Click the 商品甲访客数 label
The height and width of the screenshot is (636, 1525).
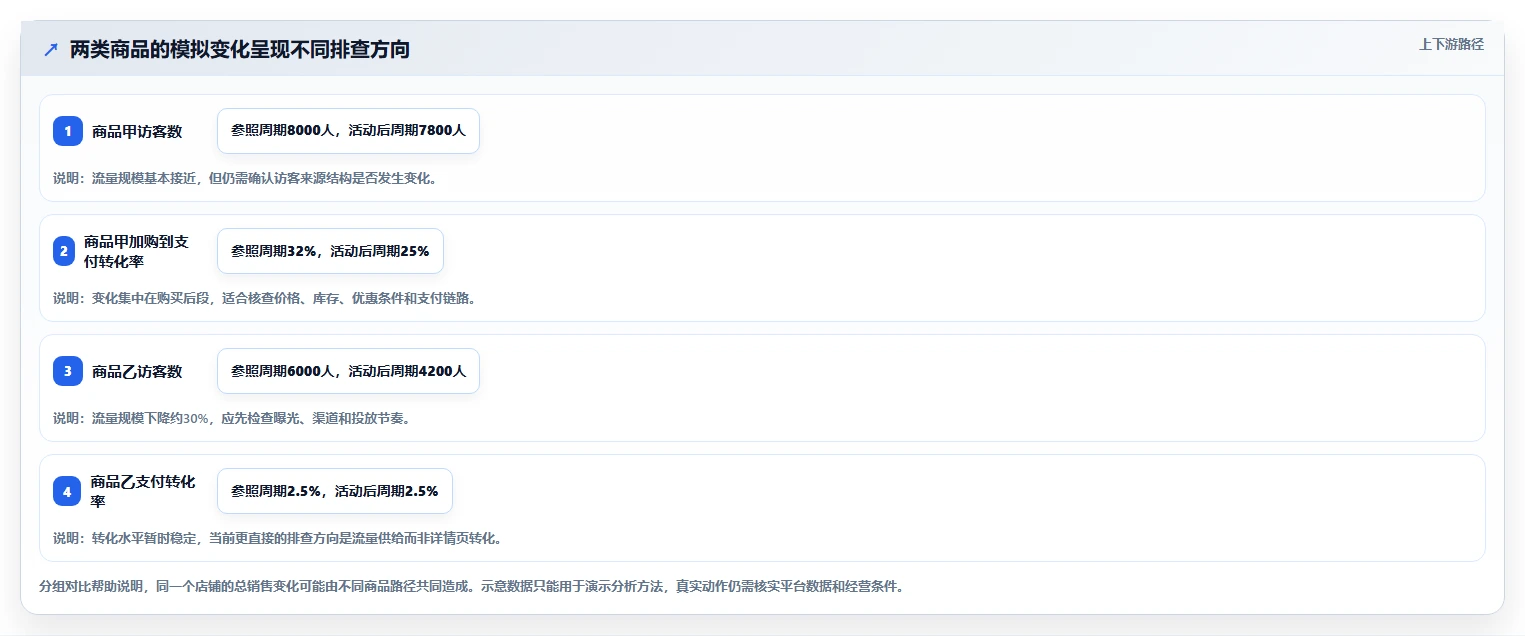tap(137, 131)
